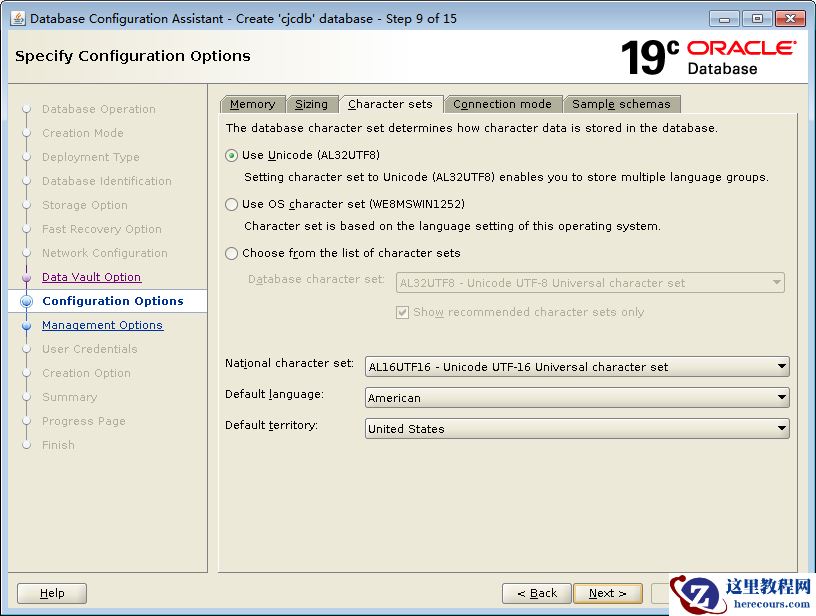Image resolution: width=816 pixels, height=616 pixels.
Task: Click the Configuration Options step bullet icon
Action: [27, 301]
